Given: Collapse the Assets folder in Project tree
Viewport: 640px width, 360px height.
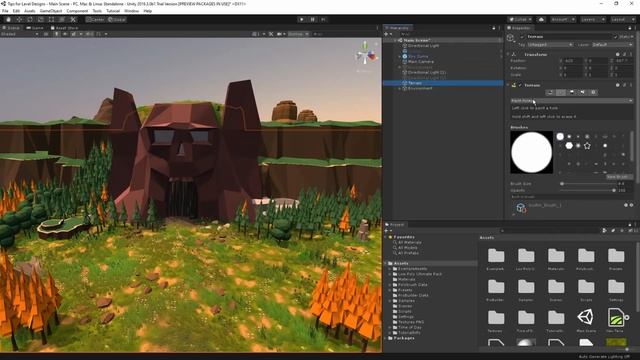Looking at the screenshot, I should click(x=386, y=264).
